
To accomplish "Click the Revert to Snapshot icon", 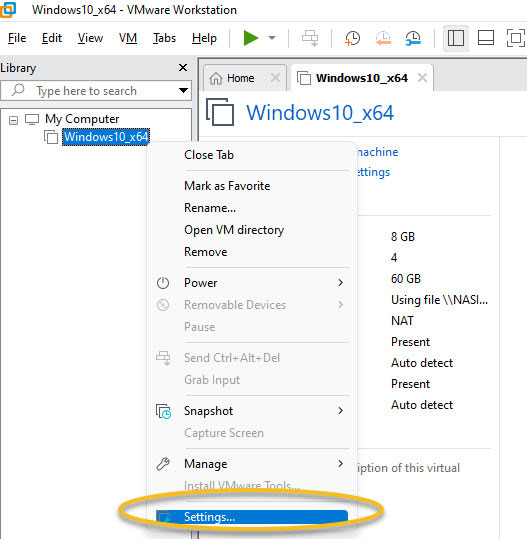I will coord(383,38).
